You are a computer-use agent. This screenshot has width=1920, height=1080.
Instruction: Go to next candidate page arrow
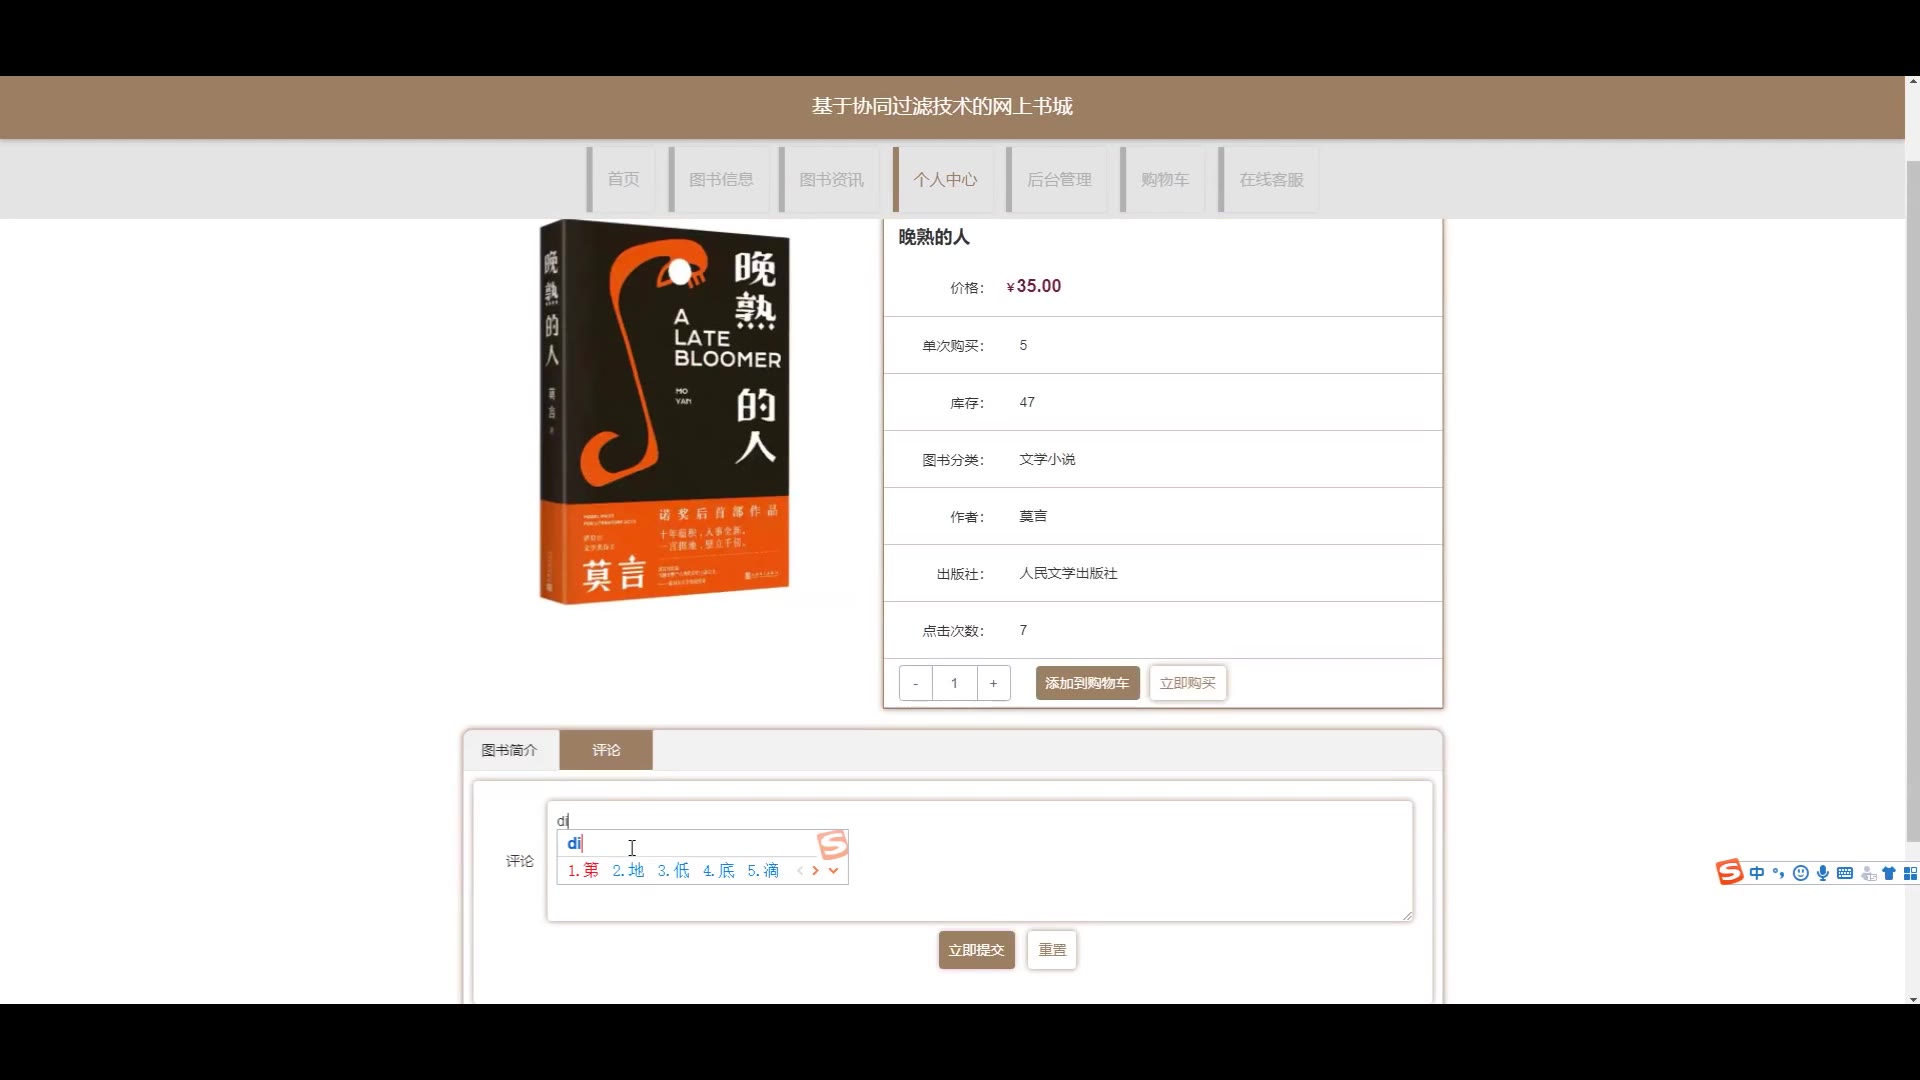point(816,871)
